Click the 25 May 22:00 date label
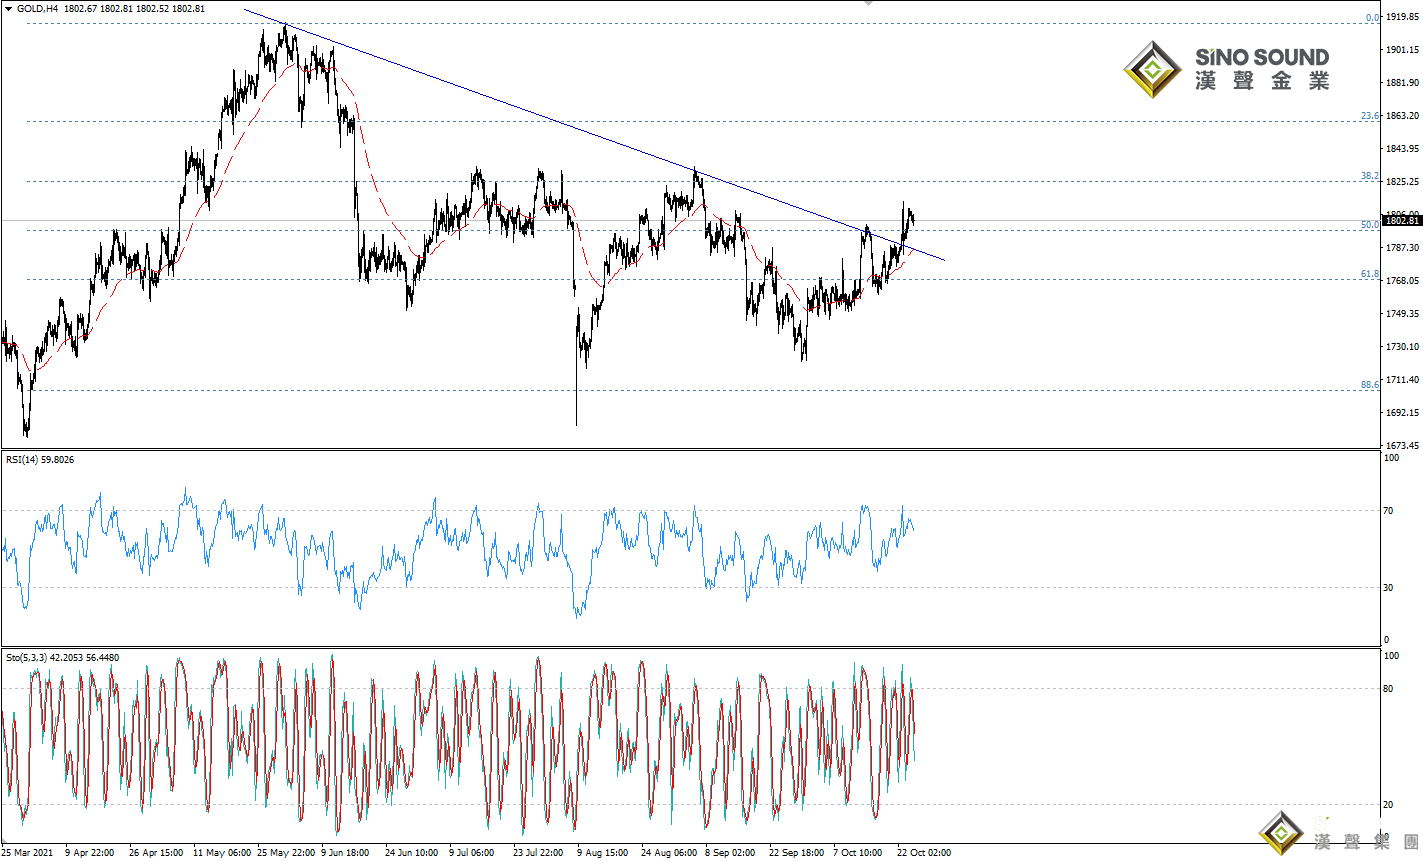The height and width of the screenshot is (861, 1423). [286, 853]
